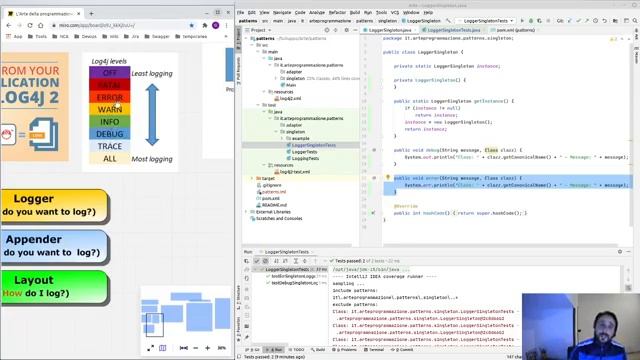Open IntelliJ search everywhere magnifier
The width and height of the screenshot is (640, 360).
click(x=635, y=20)
